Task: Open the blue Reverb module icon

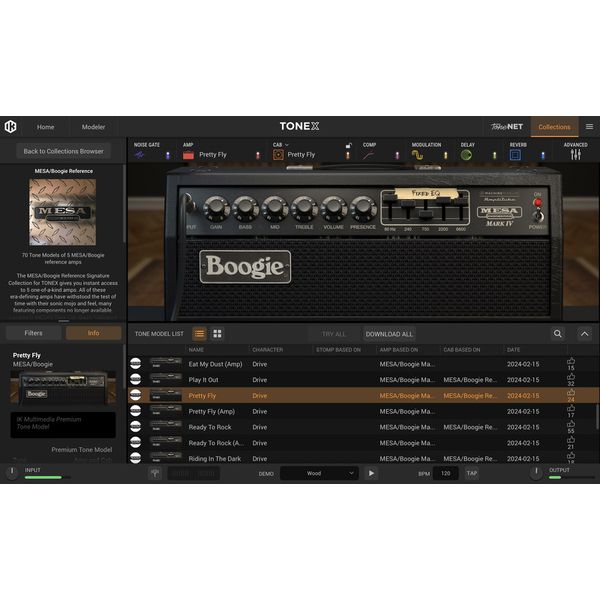Action: (515, 155)
